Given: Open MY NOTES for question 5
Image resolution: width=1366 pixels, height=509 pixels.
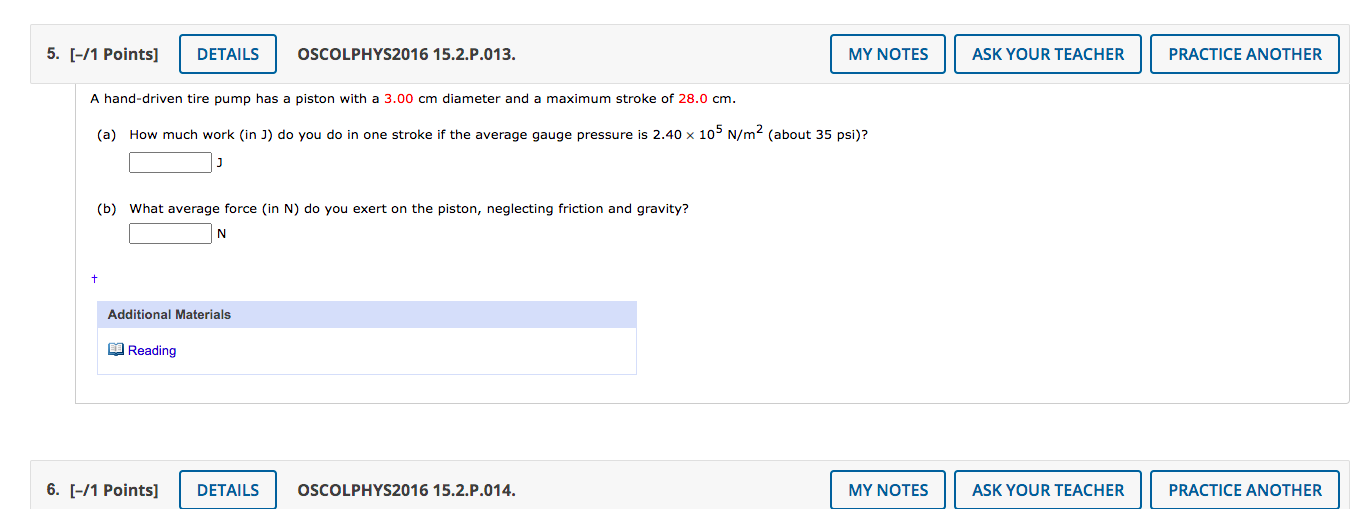Looking at the screenshot, I should pos(888,54).
